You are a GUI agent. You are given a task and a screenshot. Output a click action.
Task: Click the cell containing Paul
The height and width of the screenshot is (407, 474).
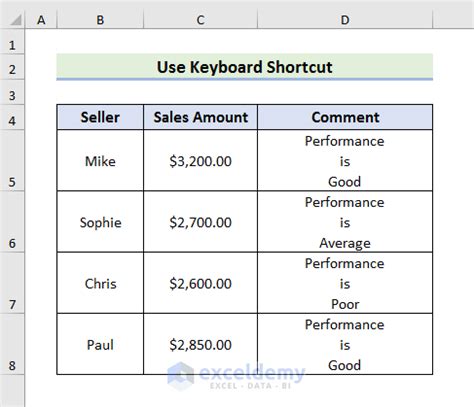point(100,344)
